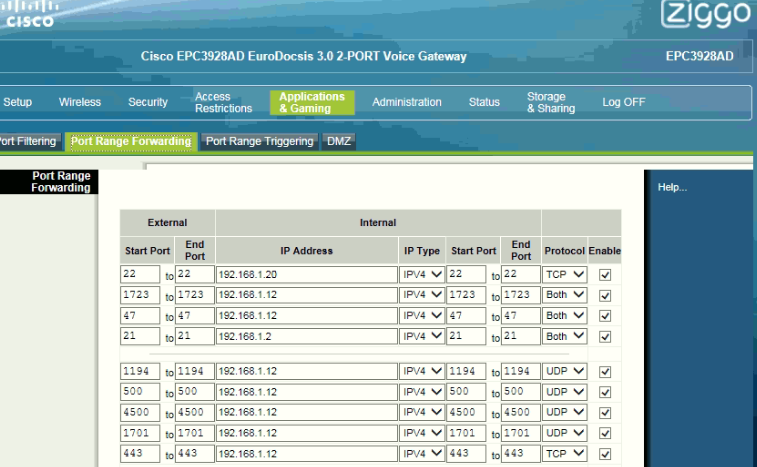The height and width of the screenshot is (467, 757).
Task: Open the DMZ sub-tab
Action: click(338, 142)
